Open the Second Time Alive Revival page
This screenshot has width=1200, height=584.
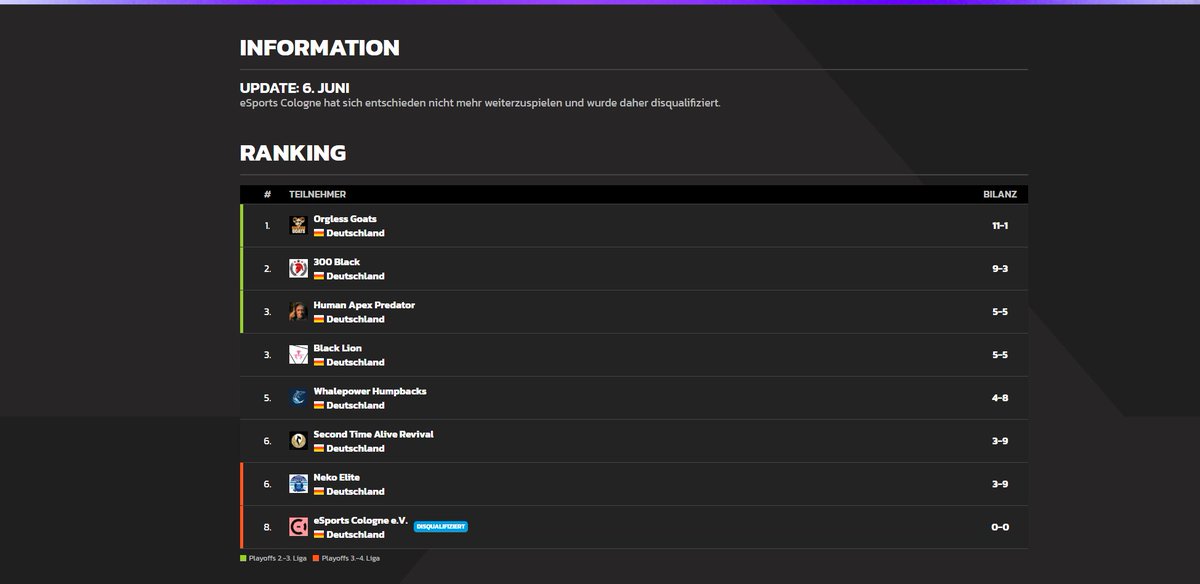coord(374,434)
